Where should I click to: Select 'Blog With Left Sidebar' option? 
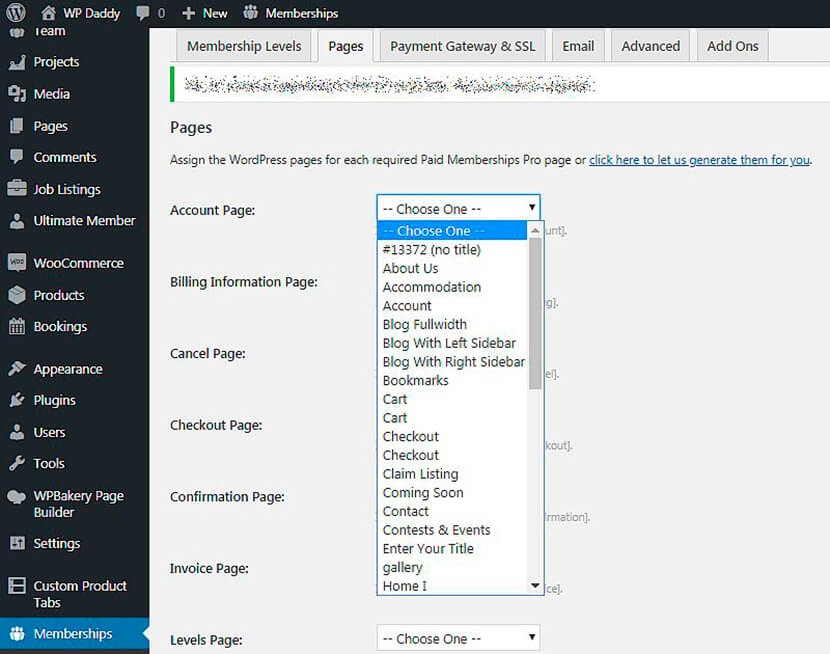coord(452,343)
